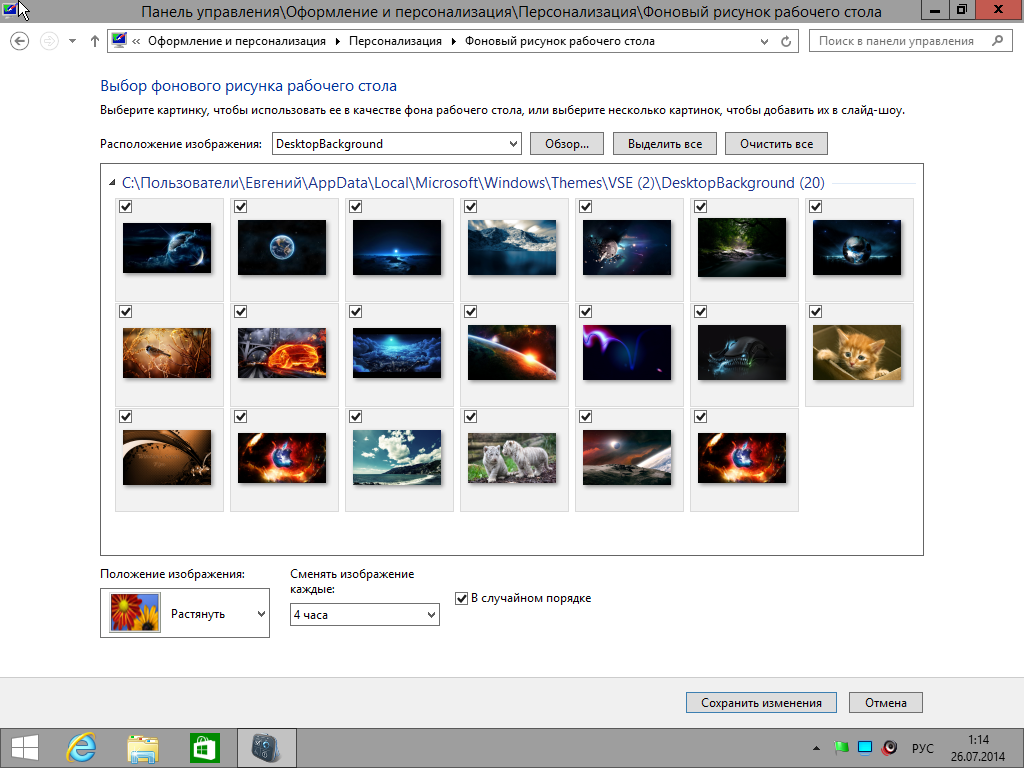Click Выделить все button
Image resolution: width=1024 pixels, height=768 pixels.
(x=664, y=144)
